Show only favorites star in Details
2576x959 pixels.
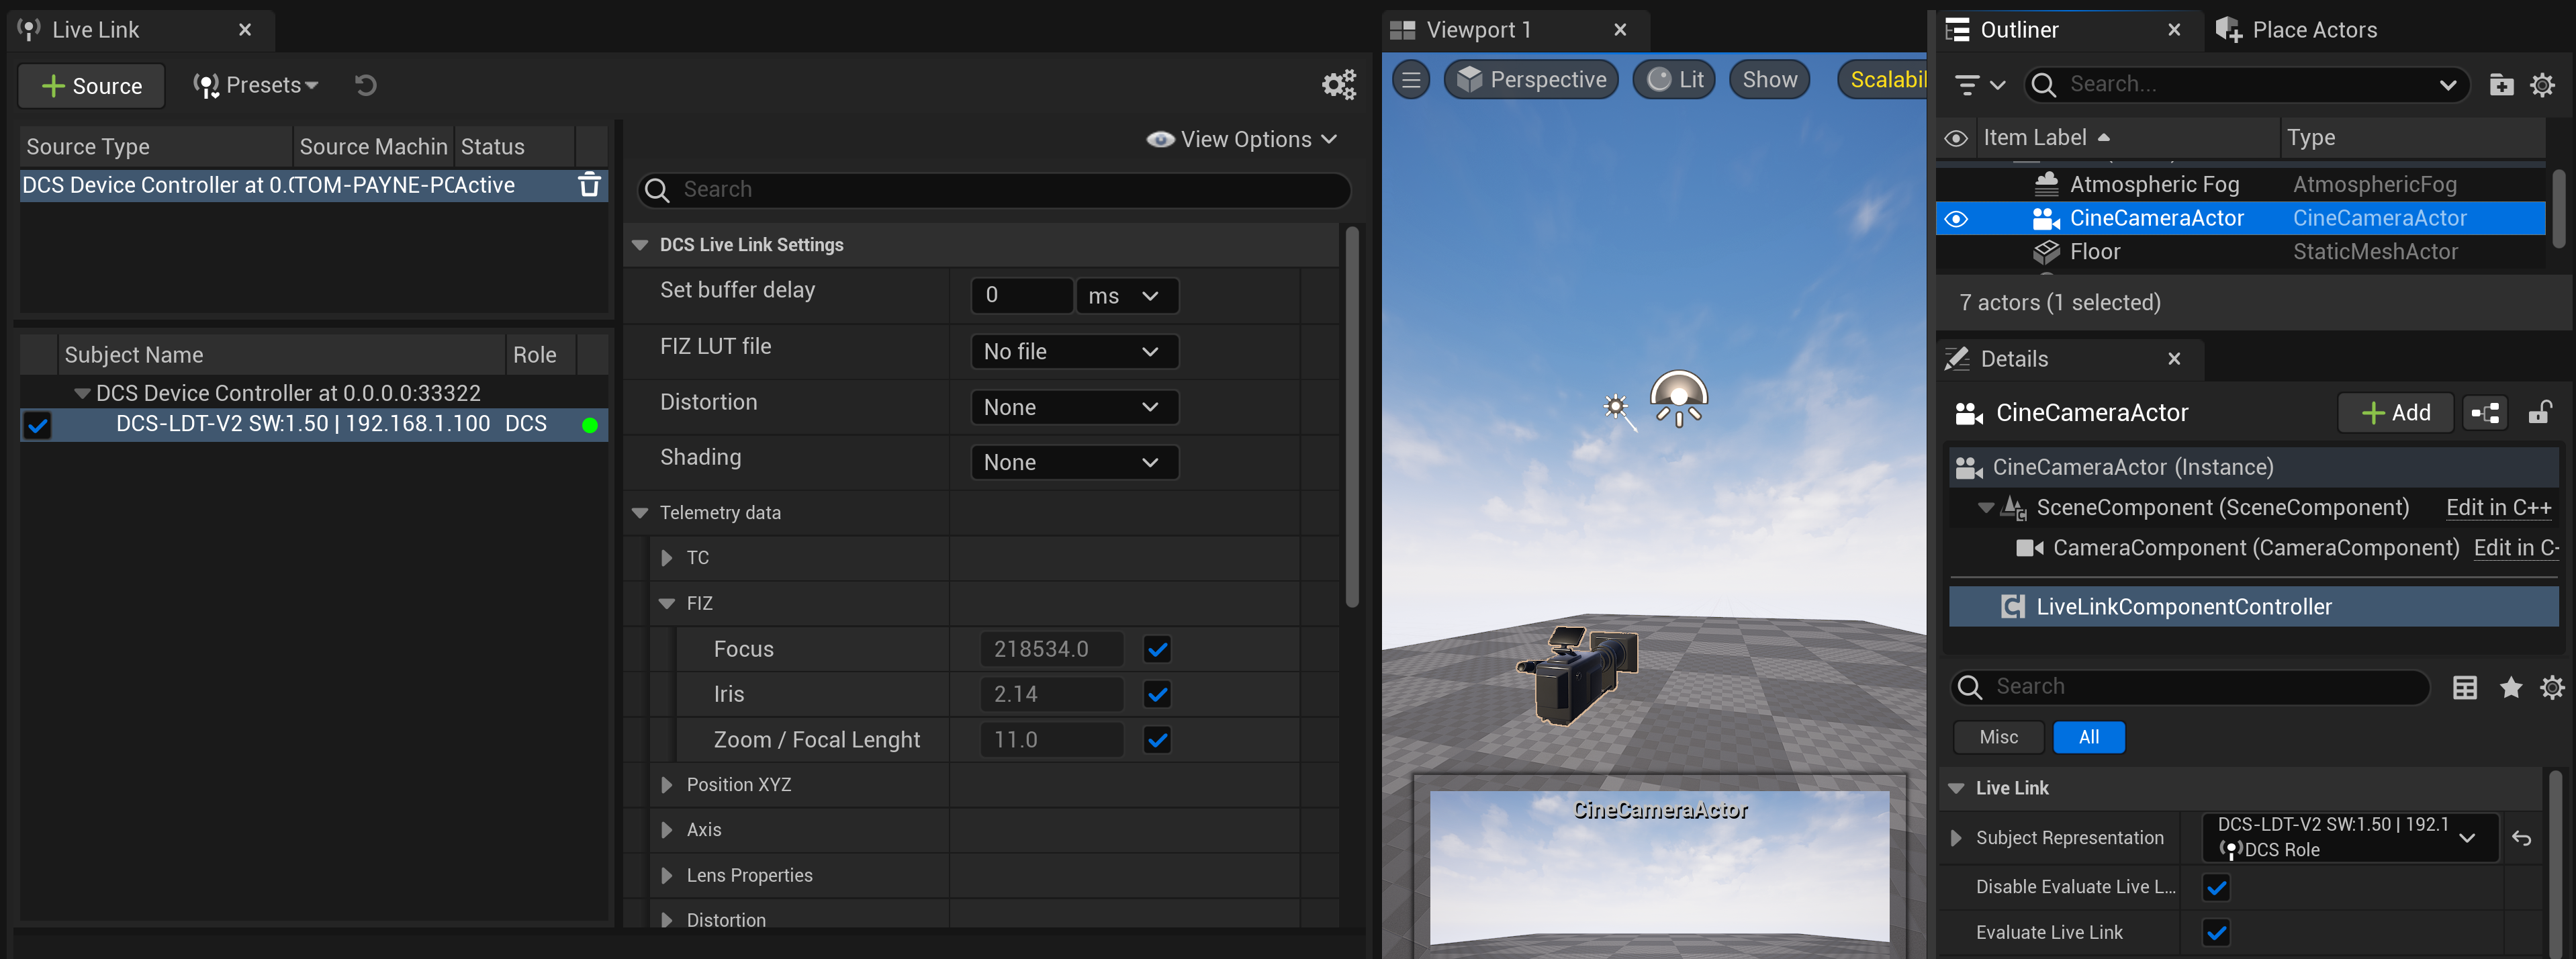pyautogui.click(x=2510, y=687)
